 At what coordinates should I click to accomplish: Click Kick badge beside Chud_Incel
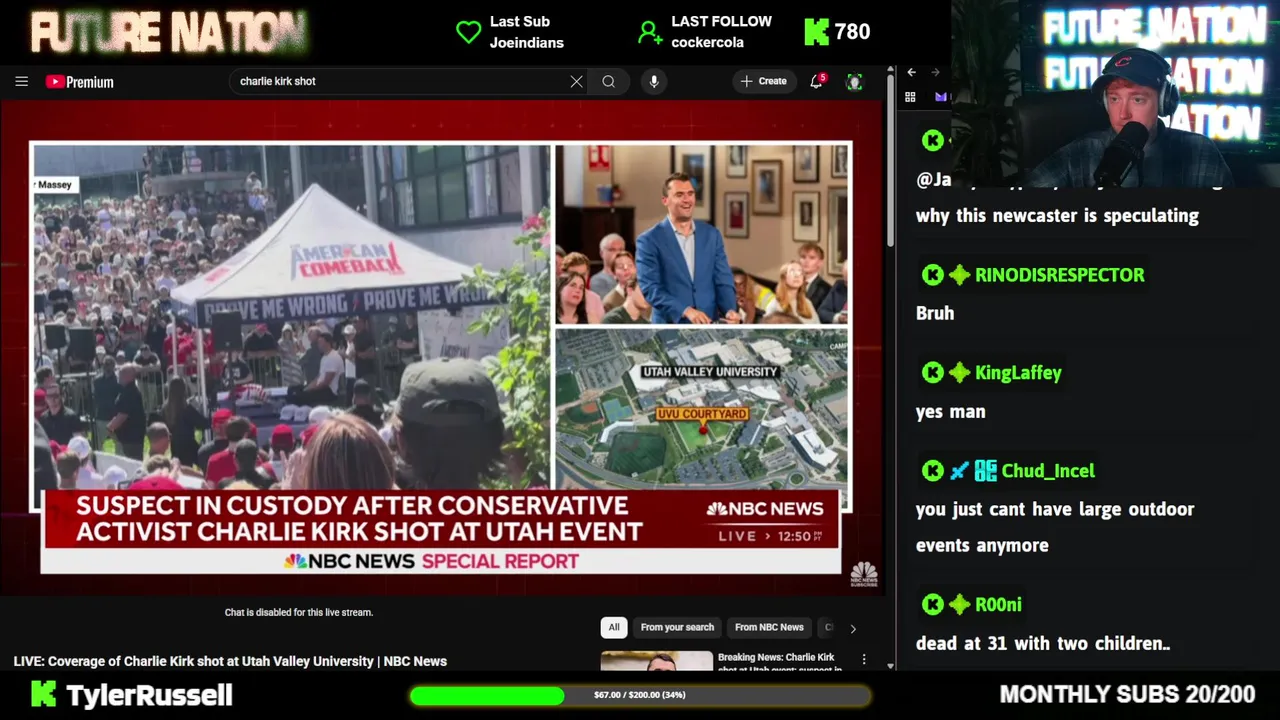(x=932, y=471)
